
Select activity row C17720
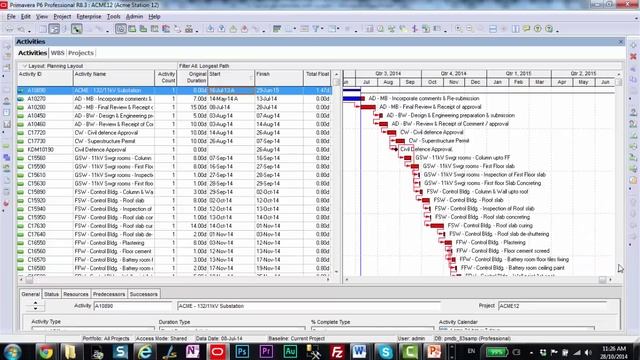(174, 133)
